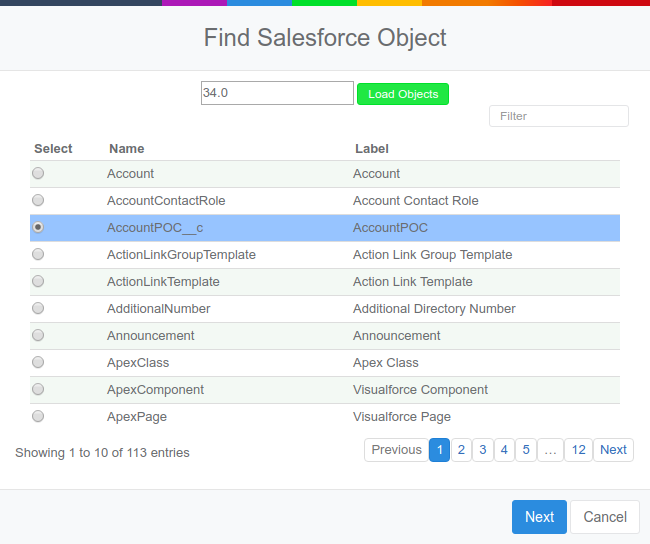The height and width of the screenshot is (544, 650).
Task: Select the Announcement radio button
Action: [x=38, y=335]
